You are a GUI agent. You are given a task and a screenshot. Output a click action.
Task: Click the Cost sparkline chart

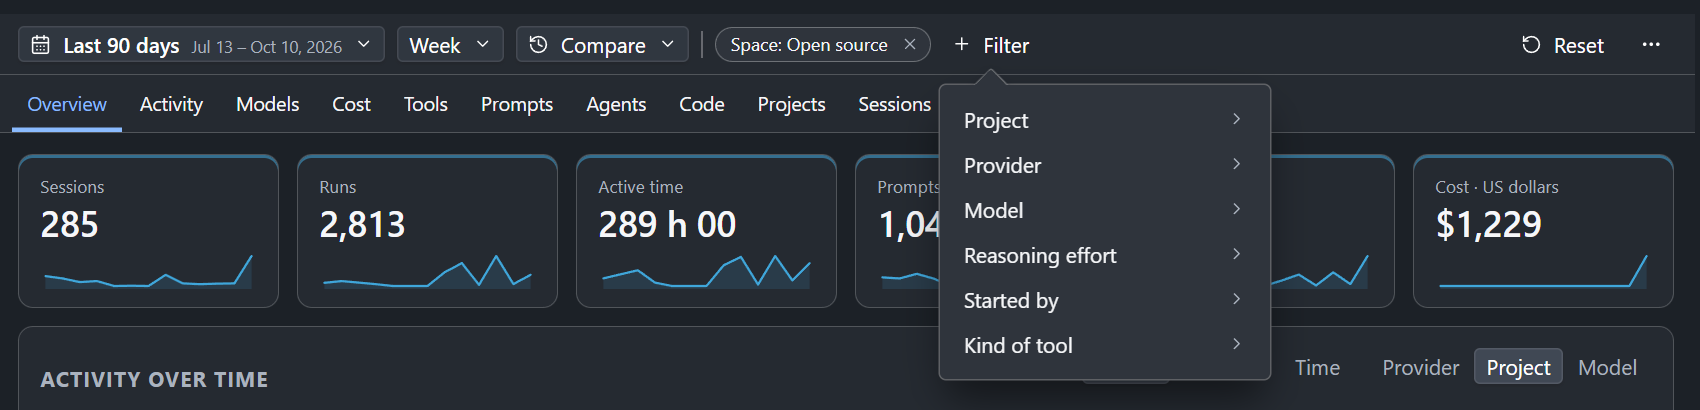(1543, 271)
